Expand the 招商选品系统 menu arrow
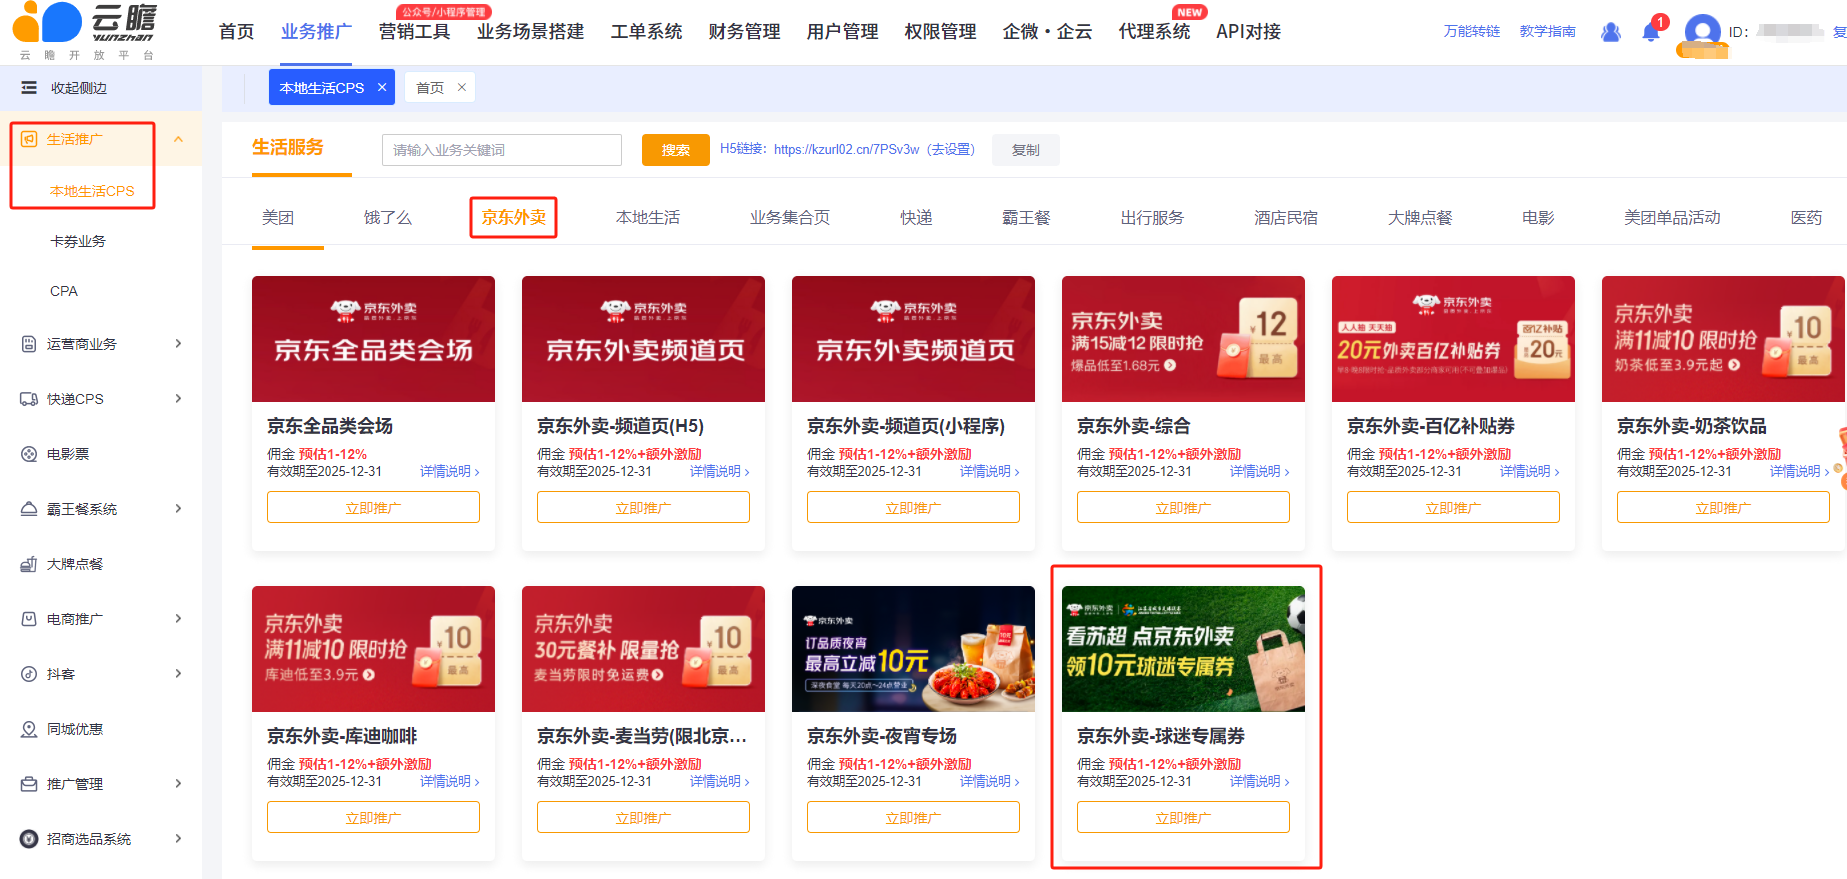This screenshot has height=879, width=1847. (x=179, y=839)
